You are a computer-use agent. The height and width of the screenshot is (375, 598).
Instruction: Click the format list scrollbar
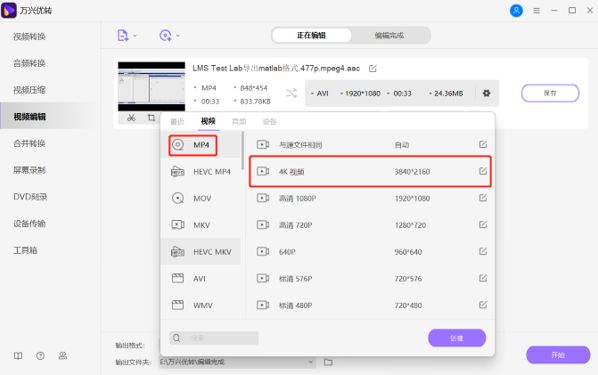pyautogui.click(x=243, y=151)
